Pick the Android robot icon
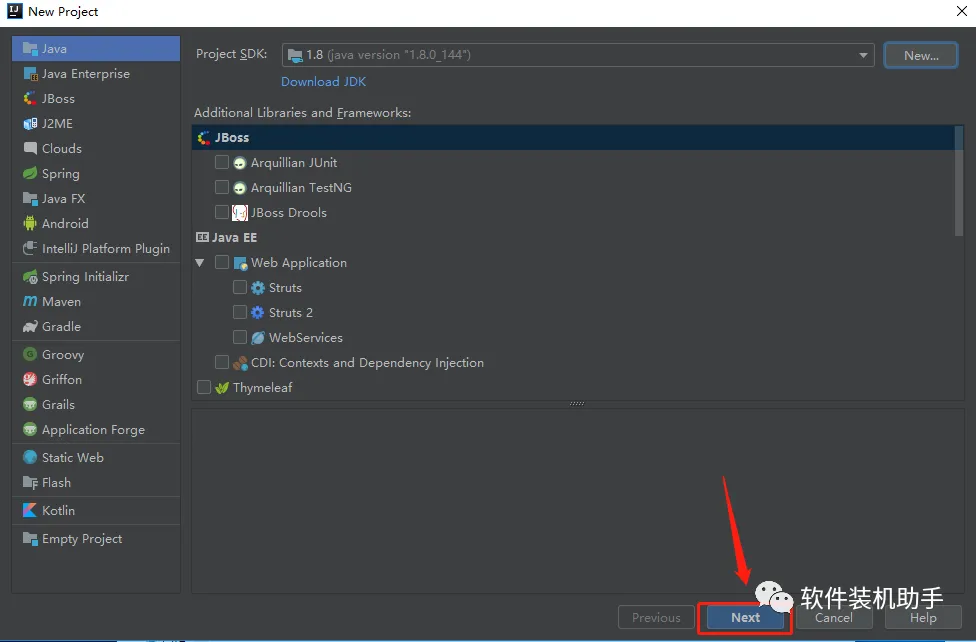Screen dimensions: 976x642 tap(30, 223)
